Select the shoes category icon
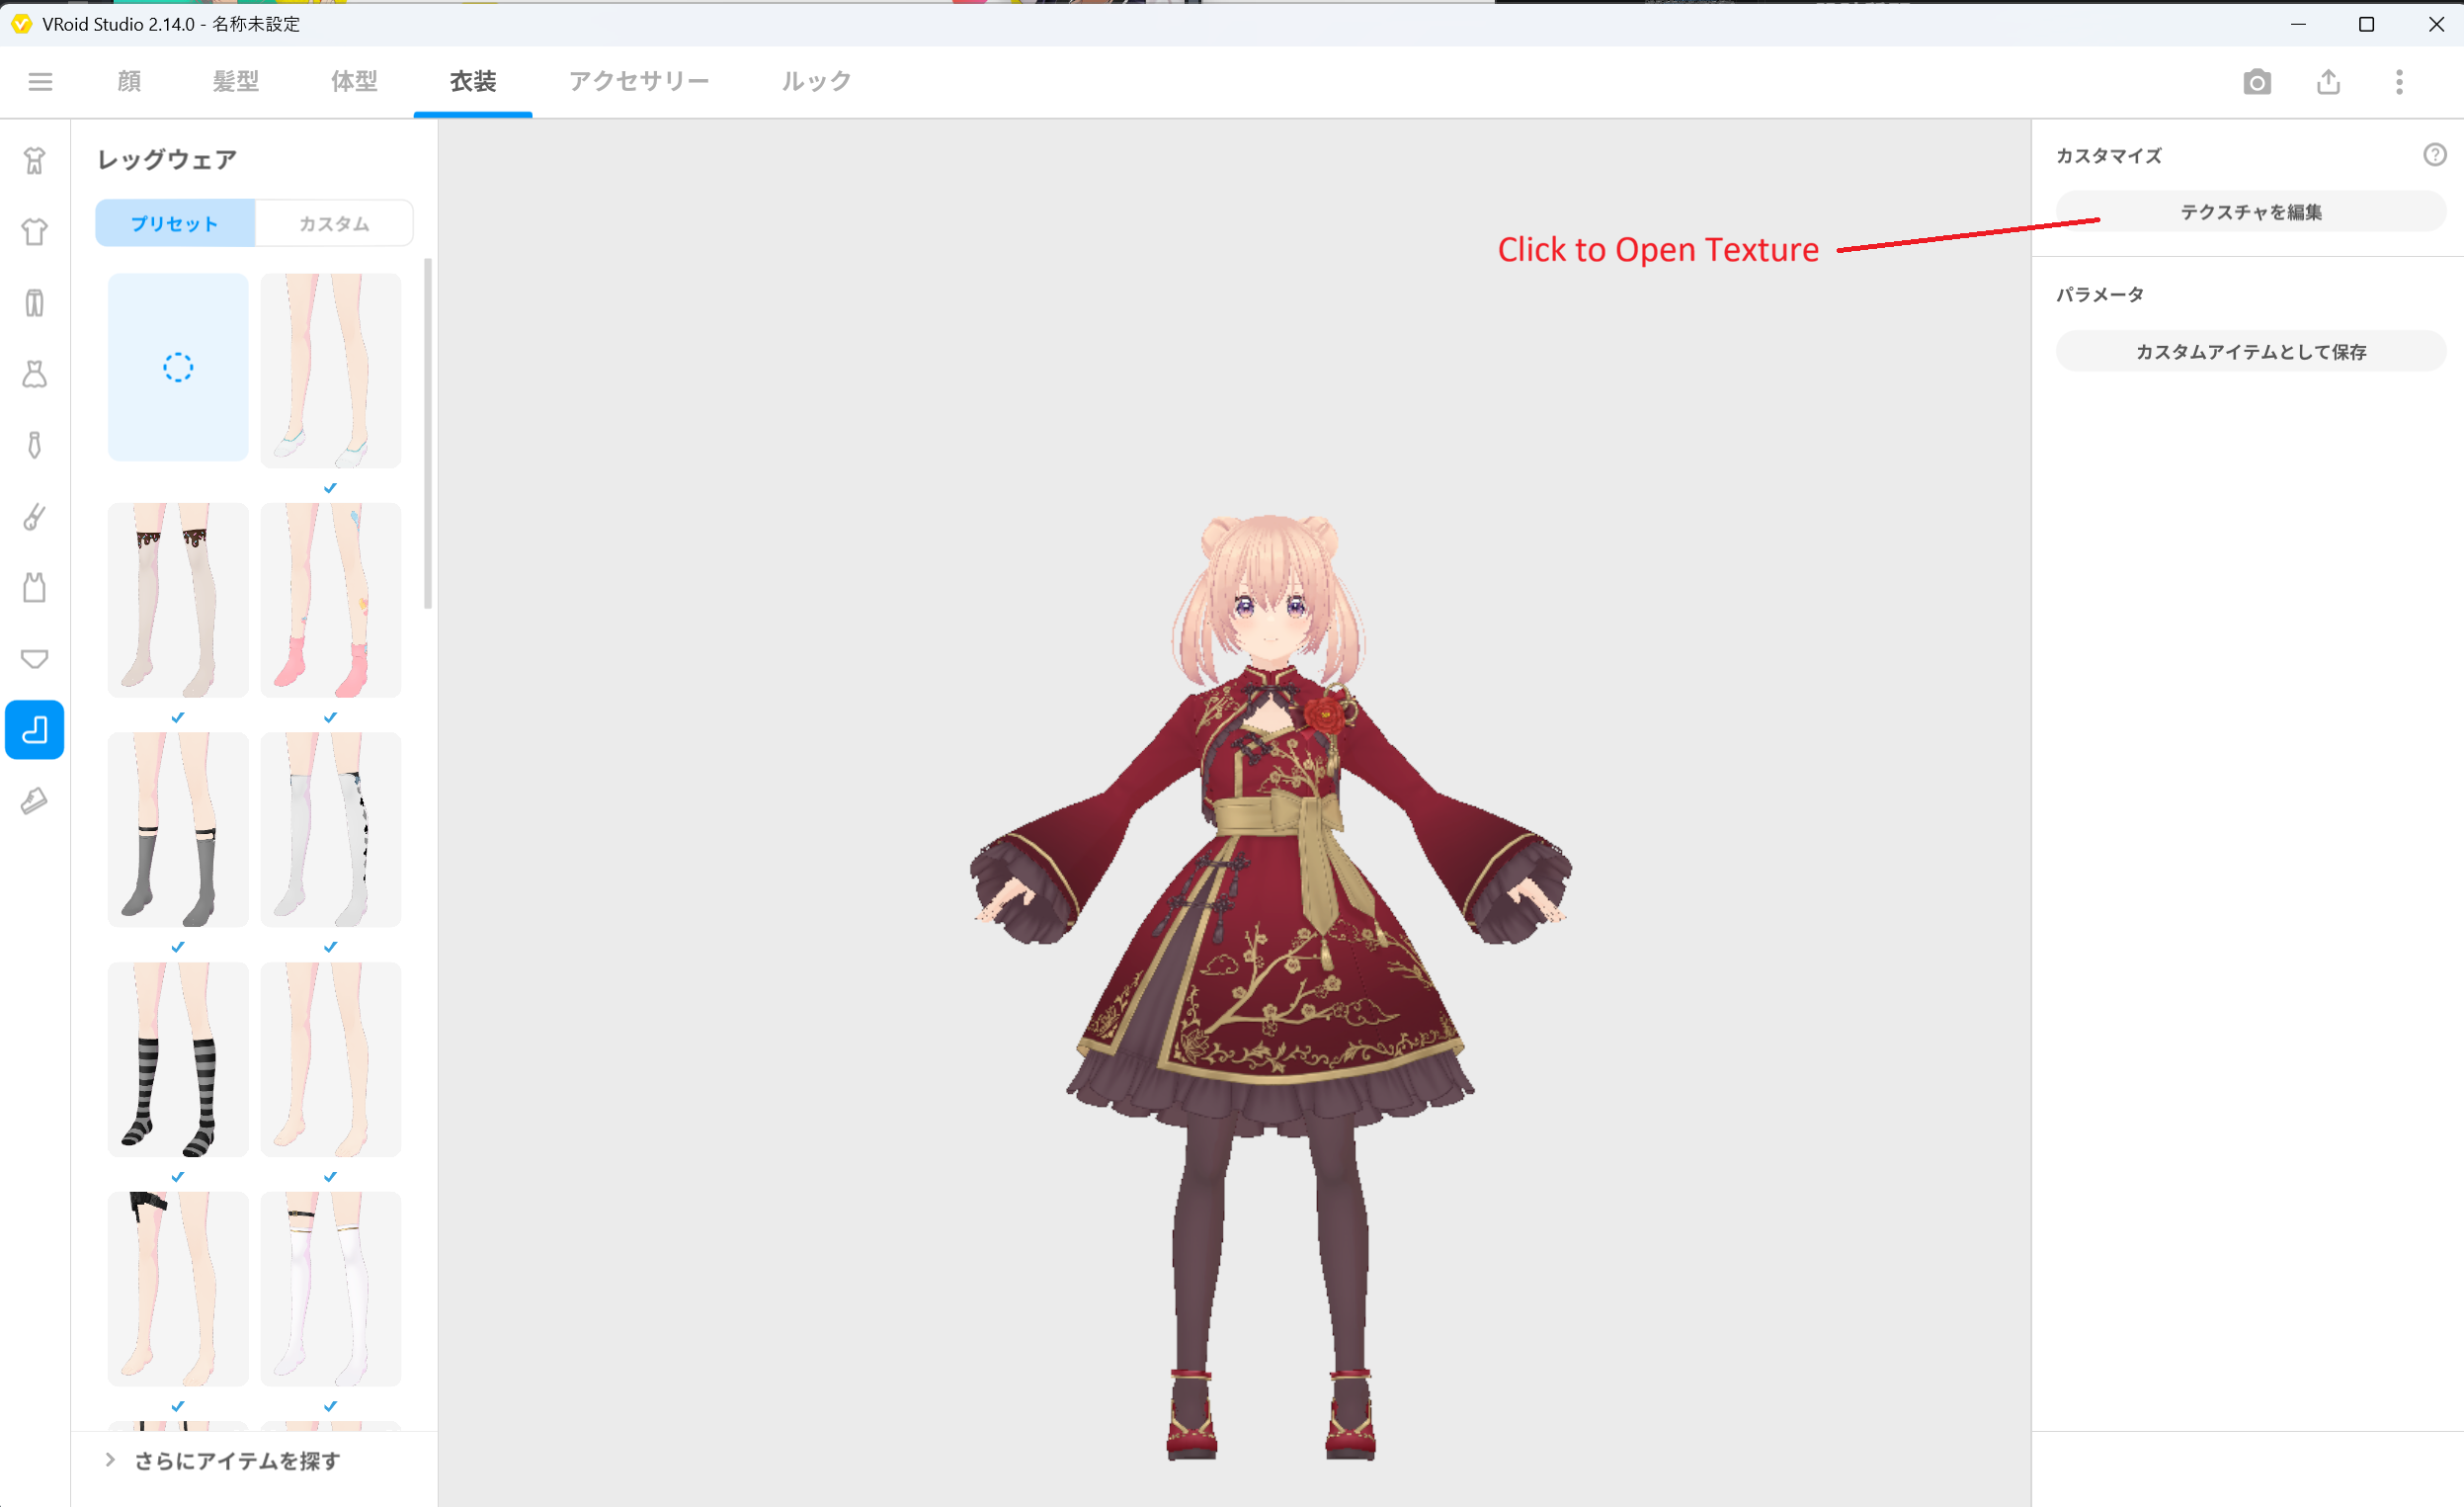 35,801
